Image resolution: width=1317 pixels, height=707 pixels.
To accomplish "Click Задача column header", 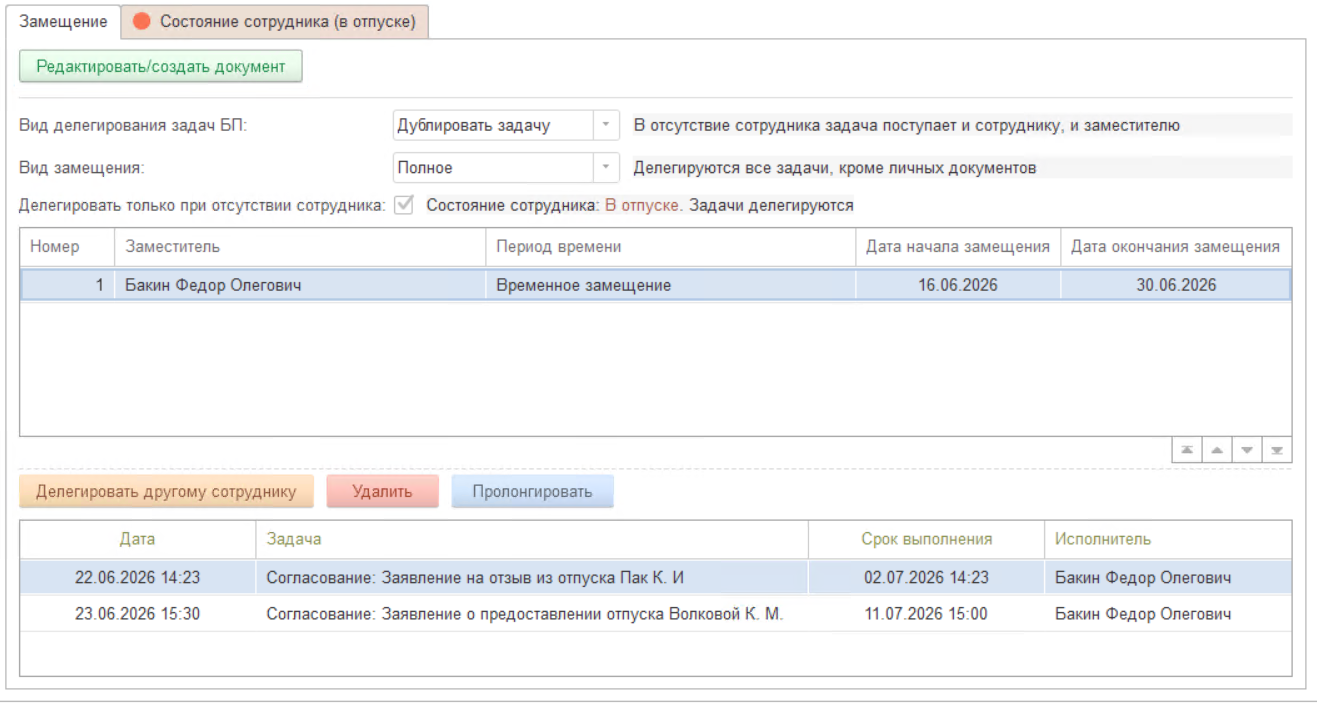I will tap(532, 539).
